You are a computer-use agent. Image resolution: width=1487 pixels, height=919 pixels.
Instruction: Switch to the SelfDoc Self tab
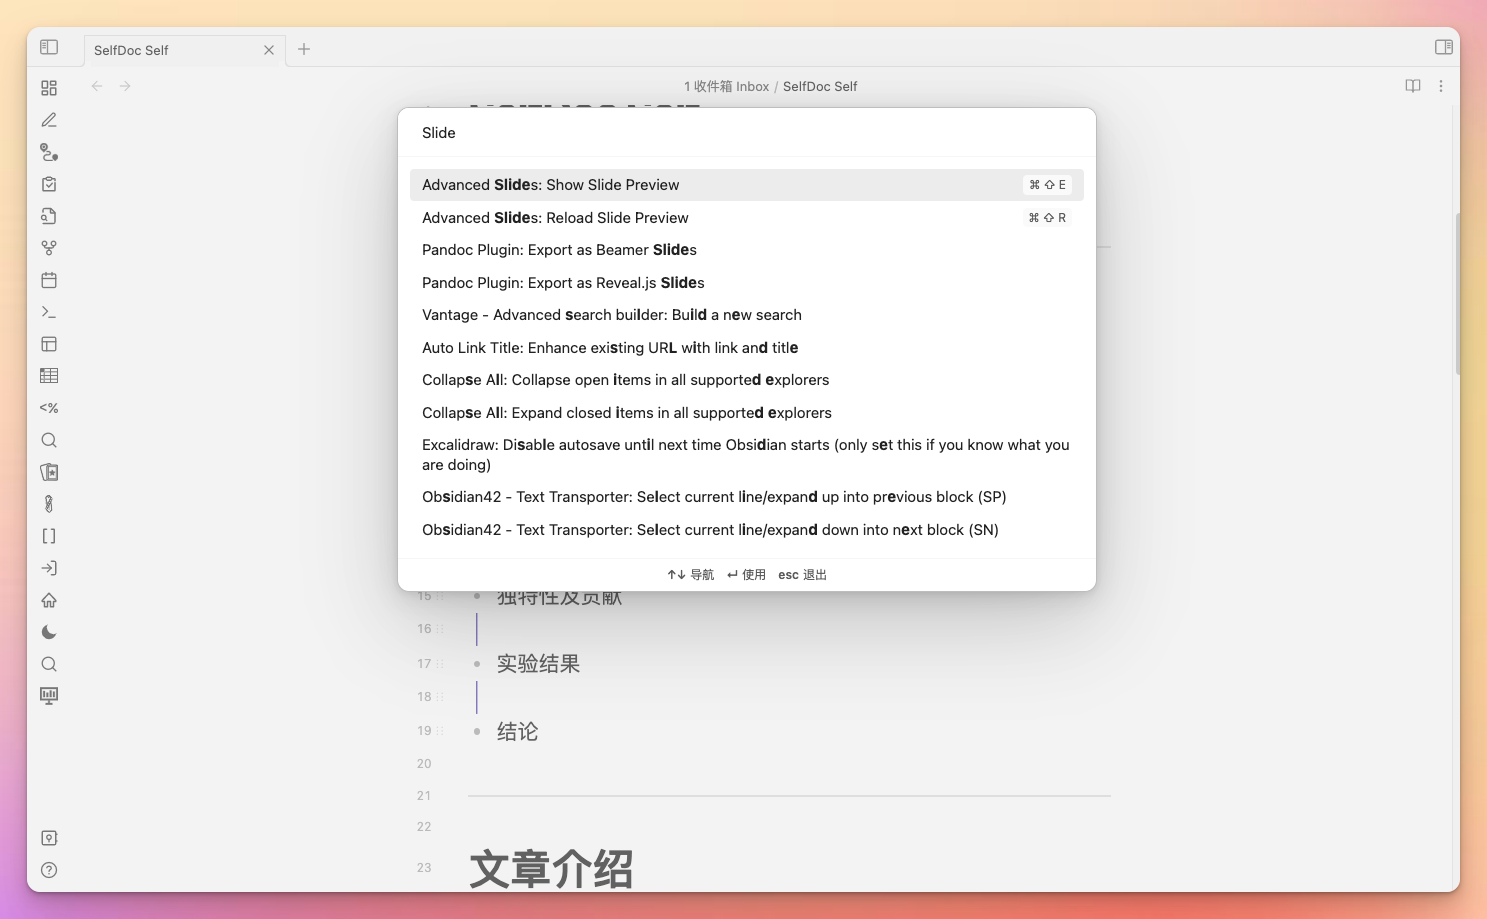tap(130, 49)
